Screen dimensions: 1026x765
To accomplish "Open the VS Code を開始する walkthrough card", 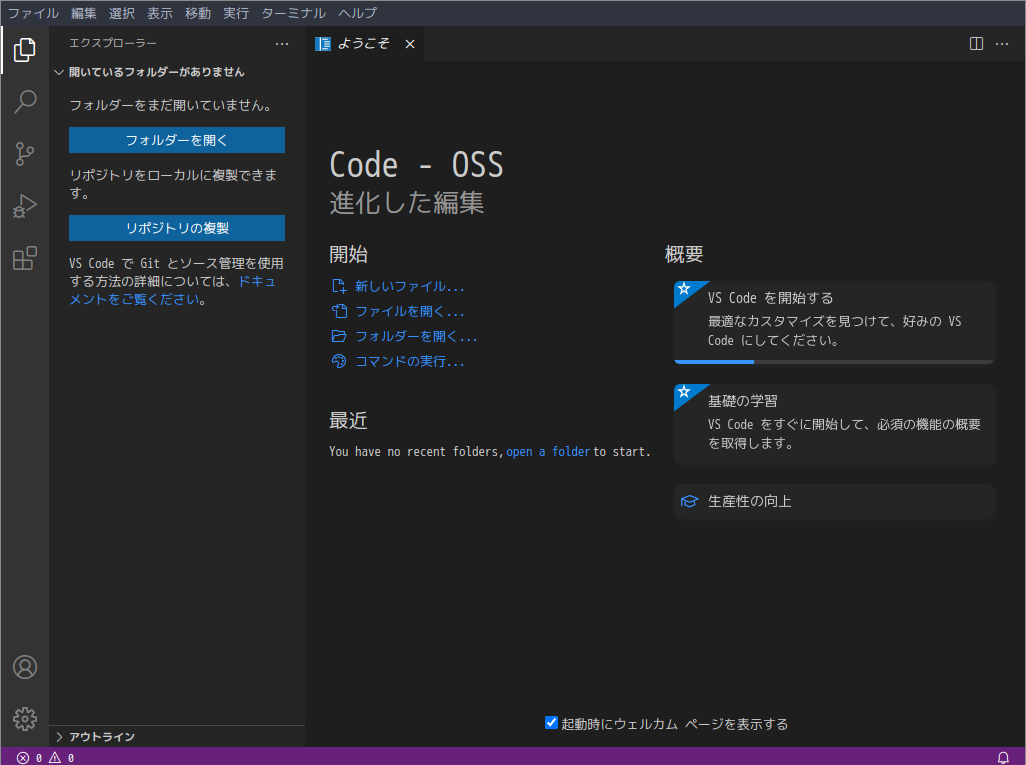I will [834, 322].
